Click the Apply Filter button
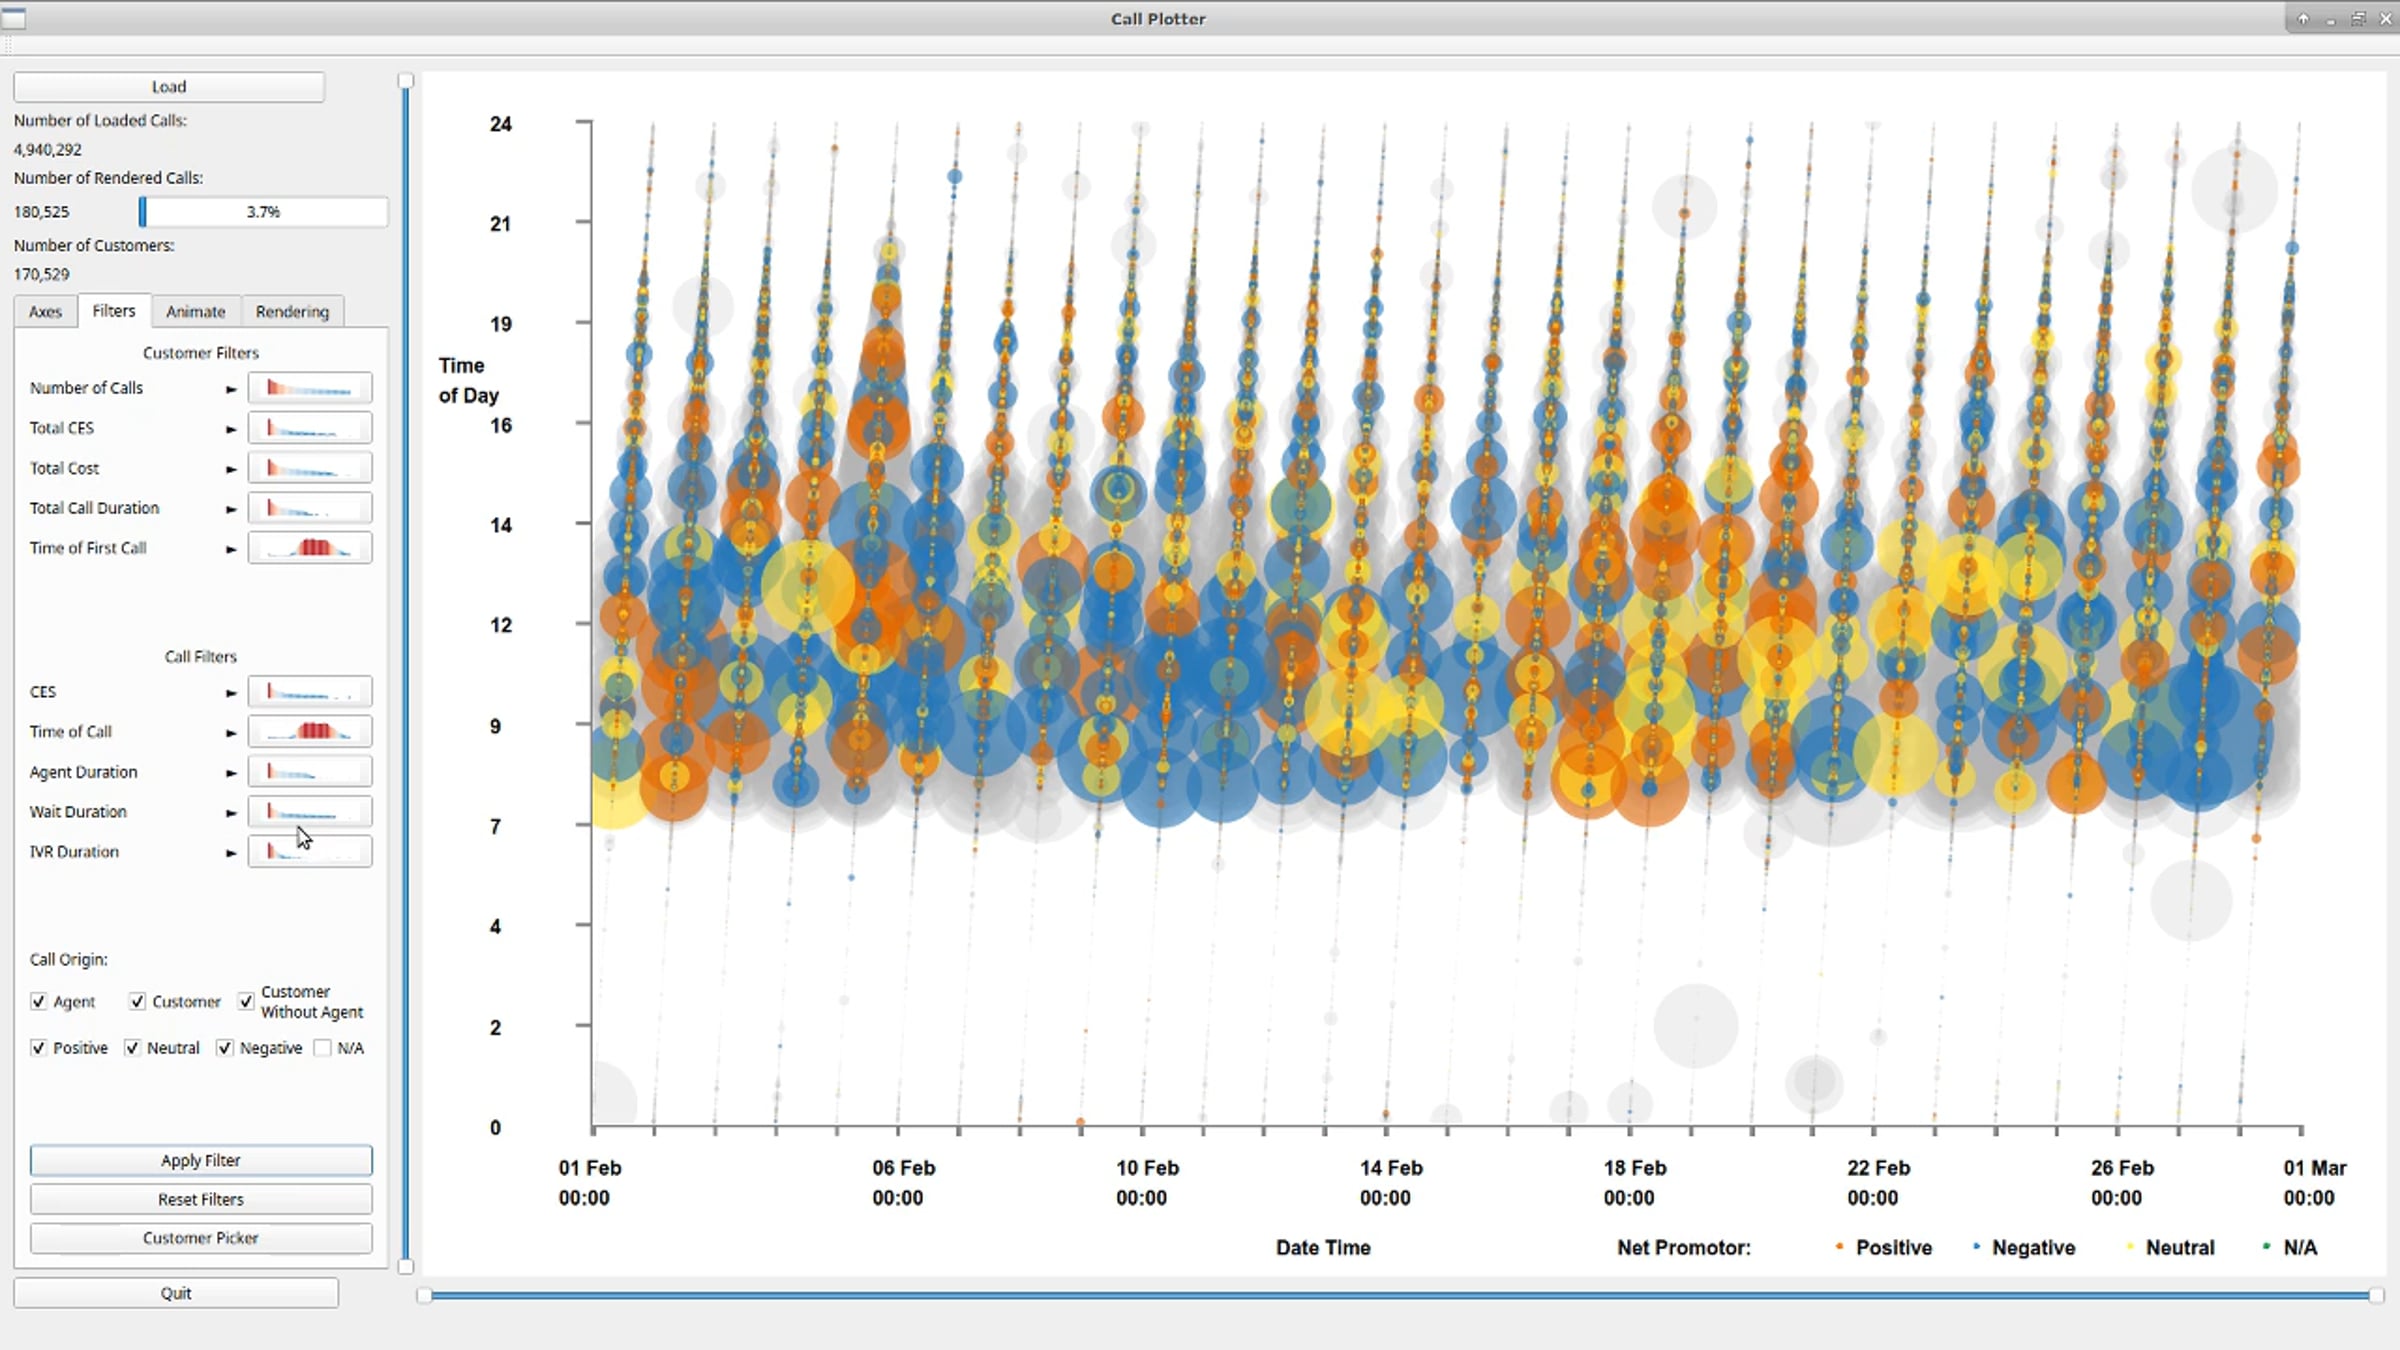 201,1160
